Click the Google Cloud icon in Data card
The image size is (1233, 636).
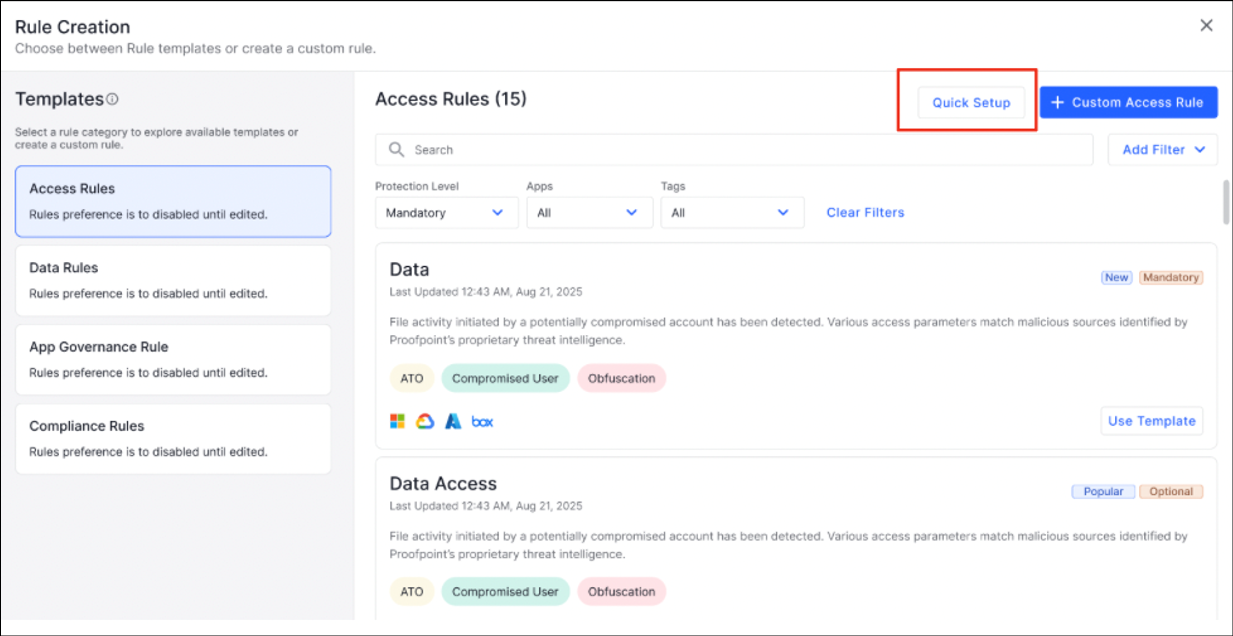[425, 421]
